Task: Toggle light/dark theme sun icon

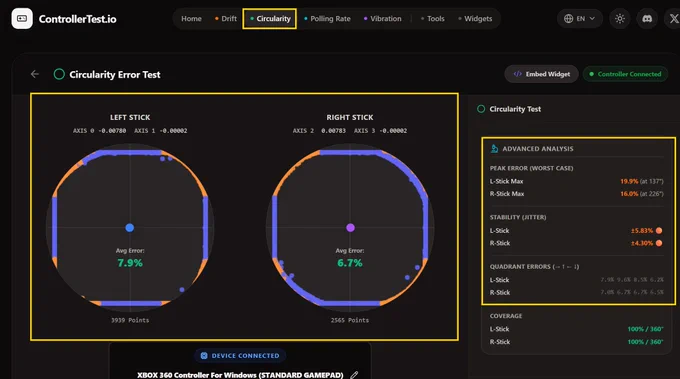Action: [620, 19]
